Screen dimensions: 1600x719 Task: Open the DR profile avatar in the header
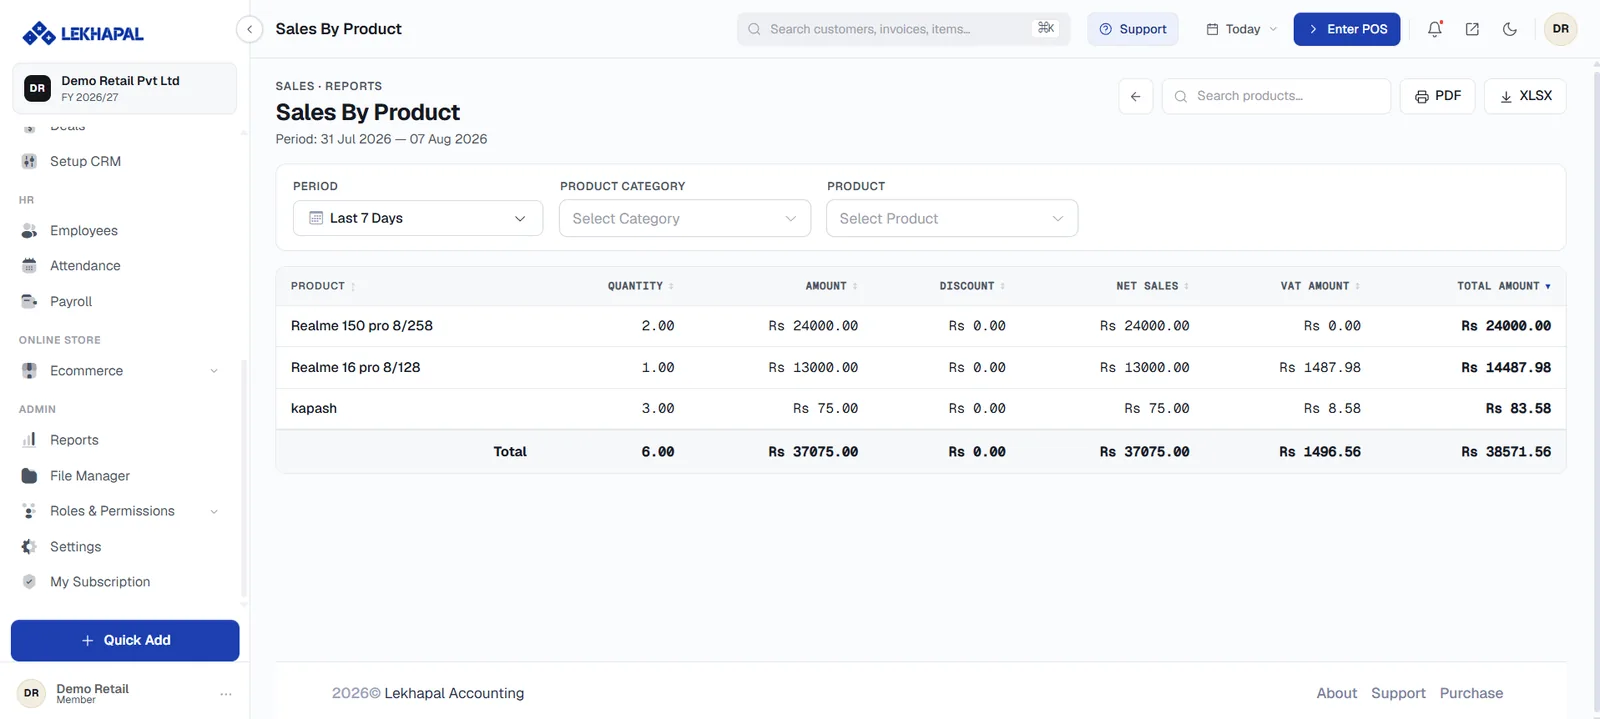pyautogui.click(x=1560, y=29)
